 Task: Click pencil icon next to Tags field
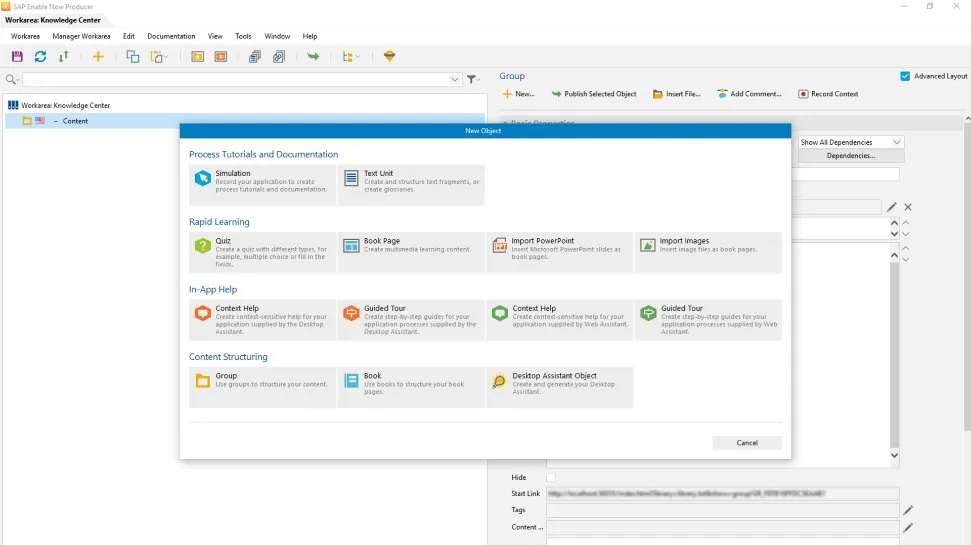(x=908, y=510)
